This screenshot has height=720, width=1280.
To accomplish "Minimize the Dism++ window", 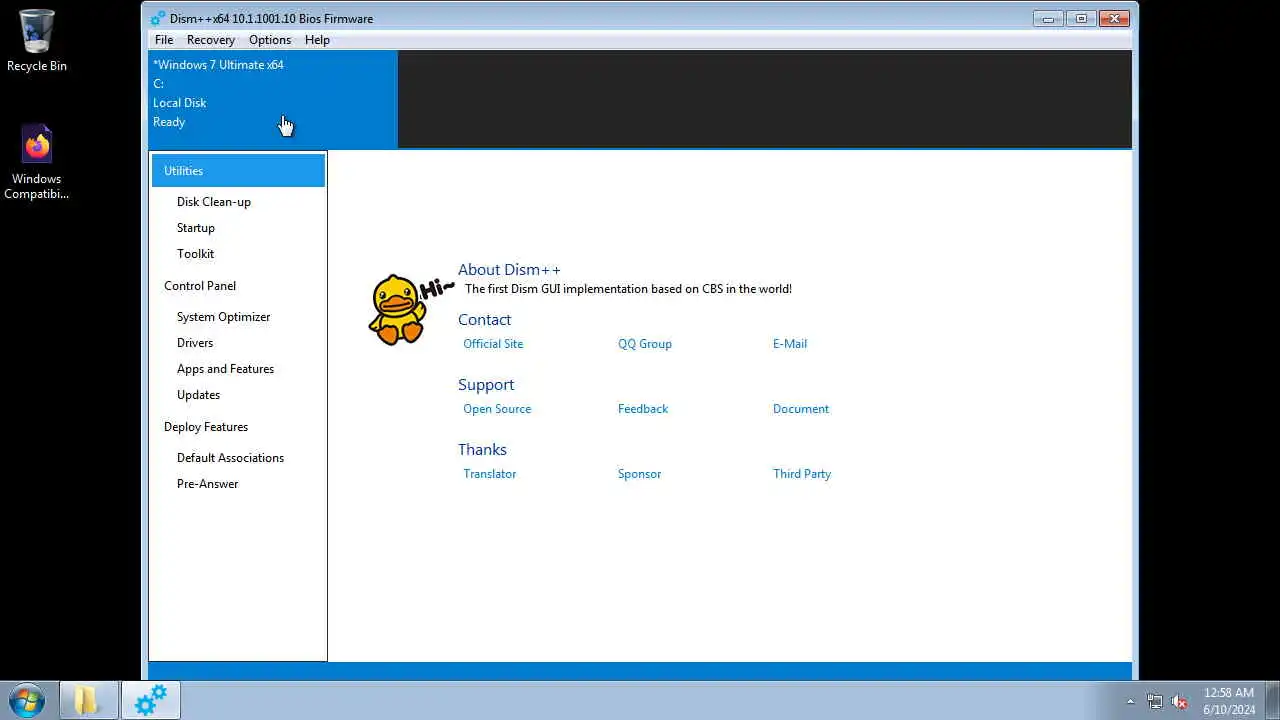I will tap(1048, 18).
